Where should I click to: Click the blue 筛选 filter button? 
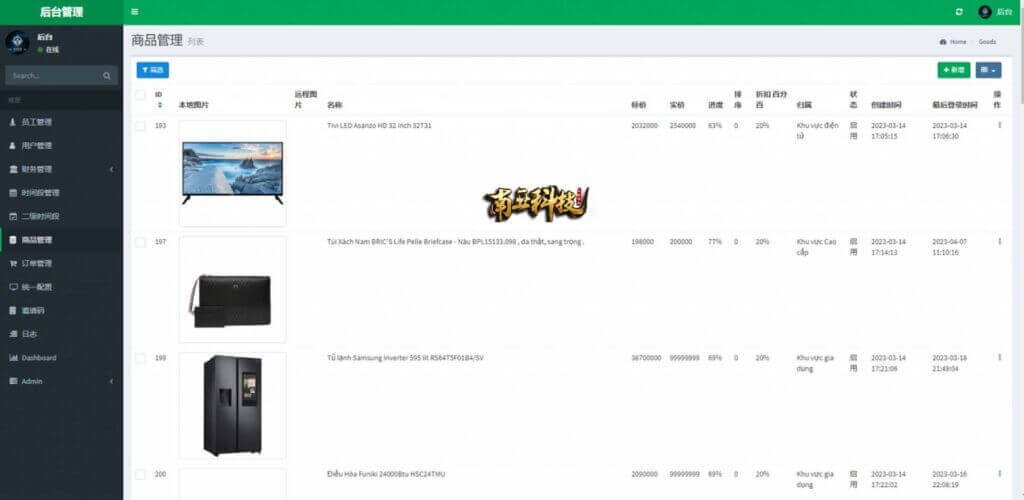coord(153,70)
